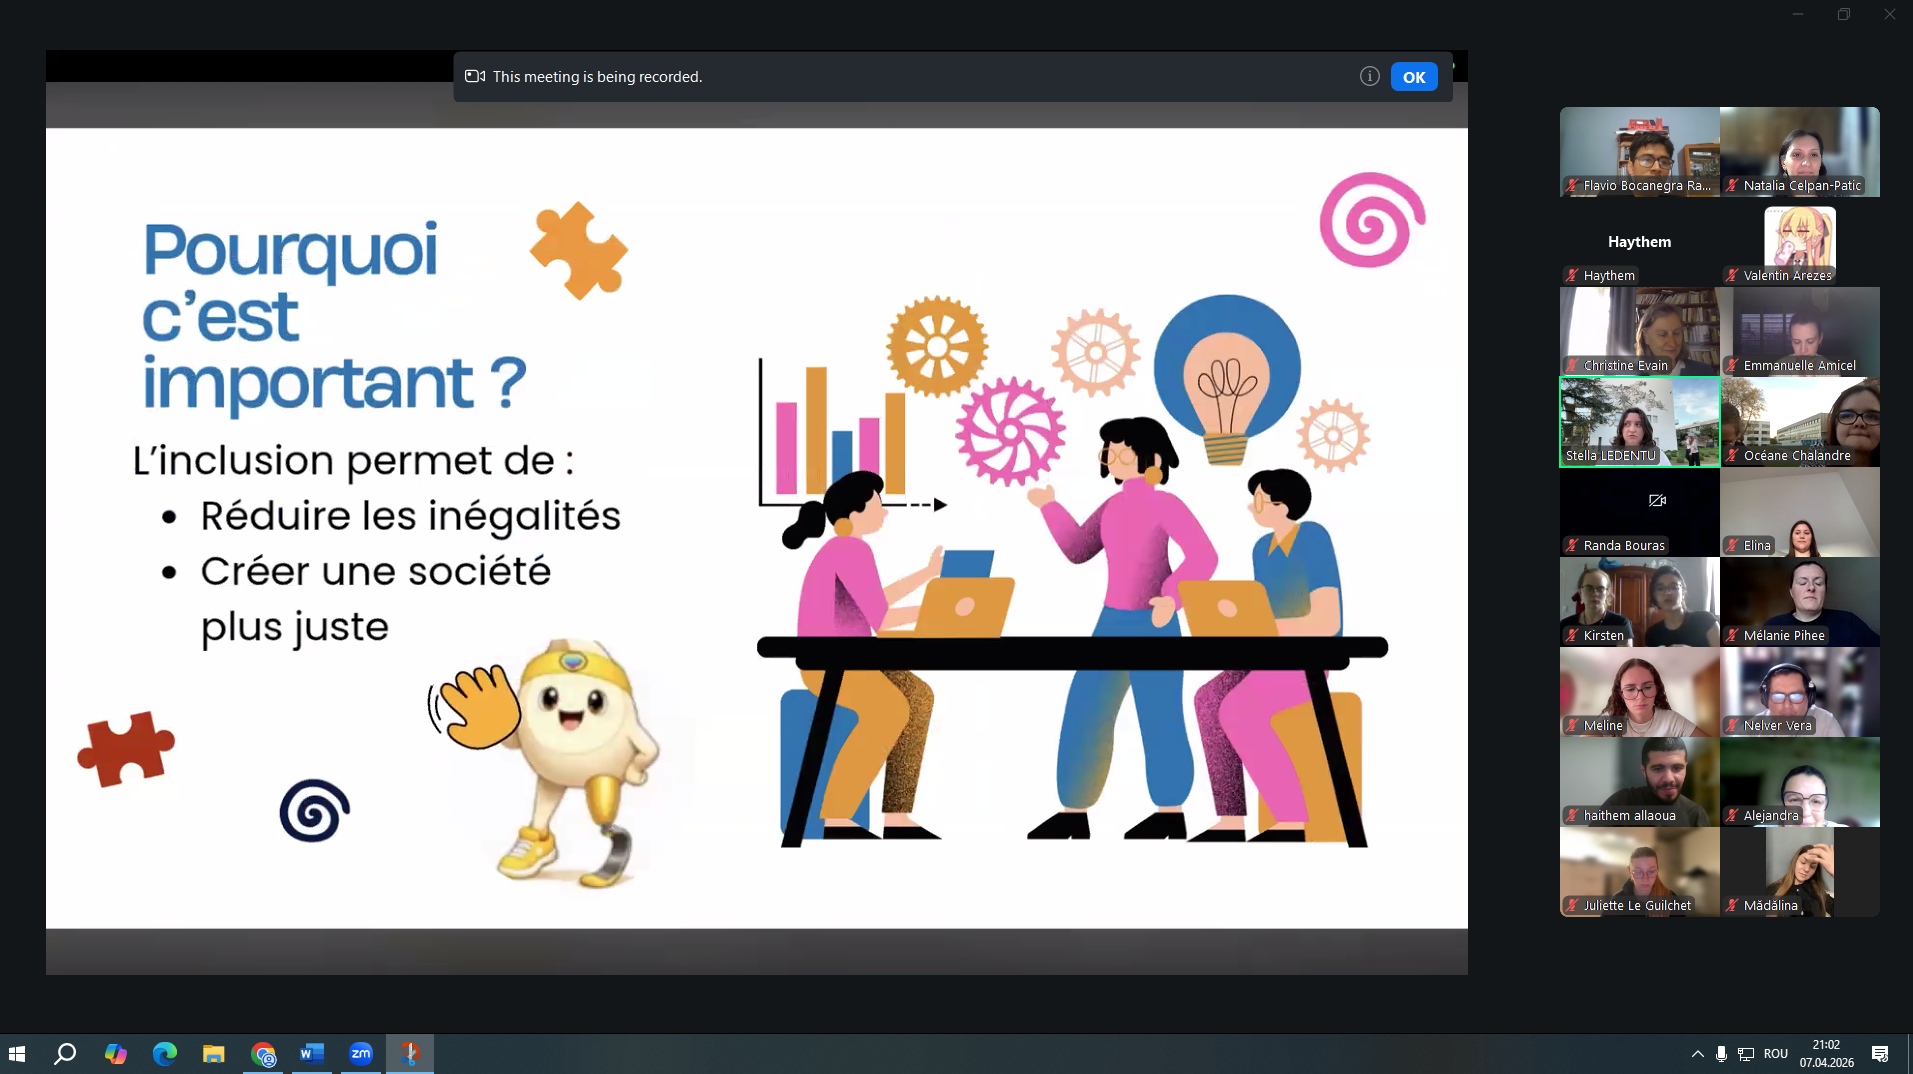Open the clock and calendar flyout
Viewport: 1913px width, 1074px height.
[x=1826, y=1053]
